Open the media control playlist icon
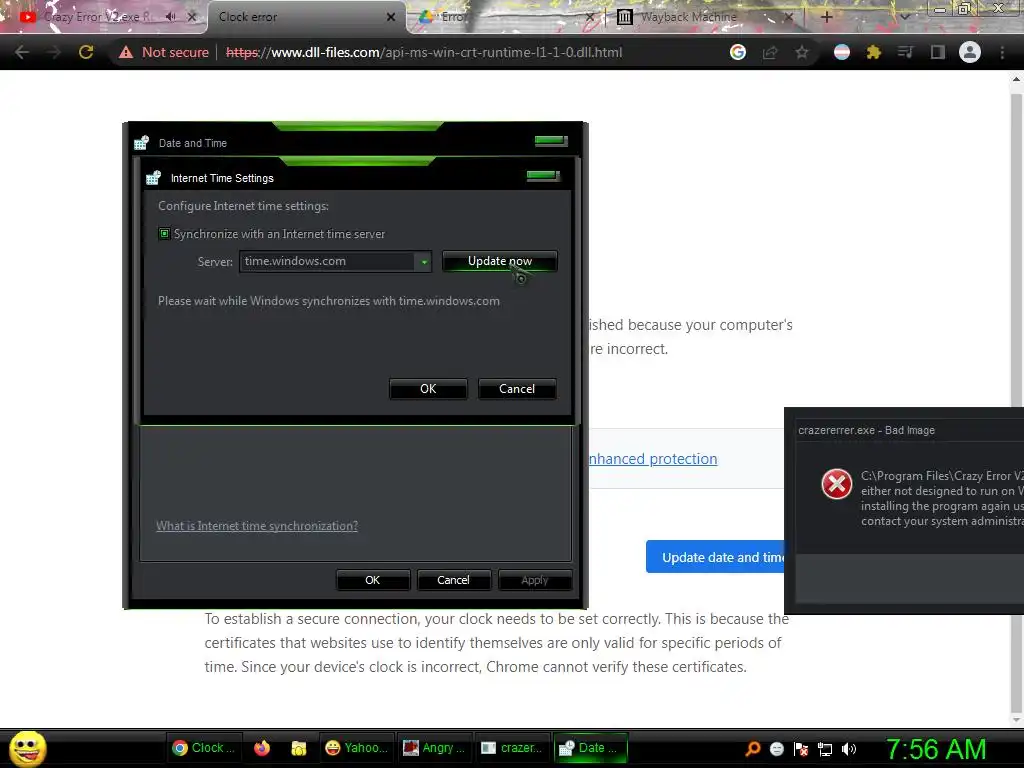 [x=905, y=52]
